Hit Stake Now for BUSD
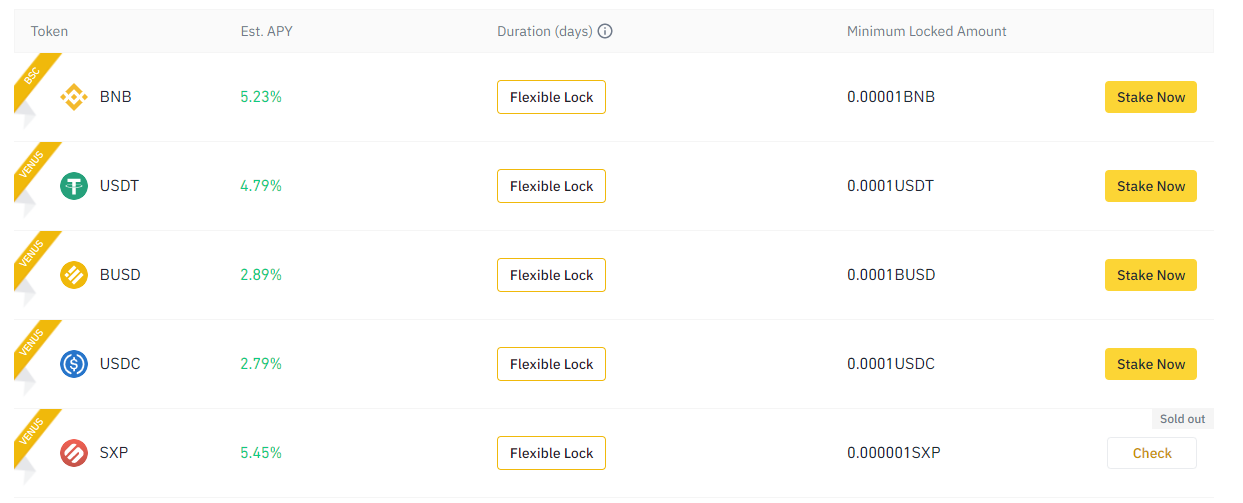The height and width of the screenshot is (503, 1243). tap(1150, 275)
